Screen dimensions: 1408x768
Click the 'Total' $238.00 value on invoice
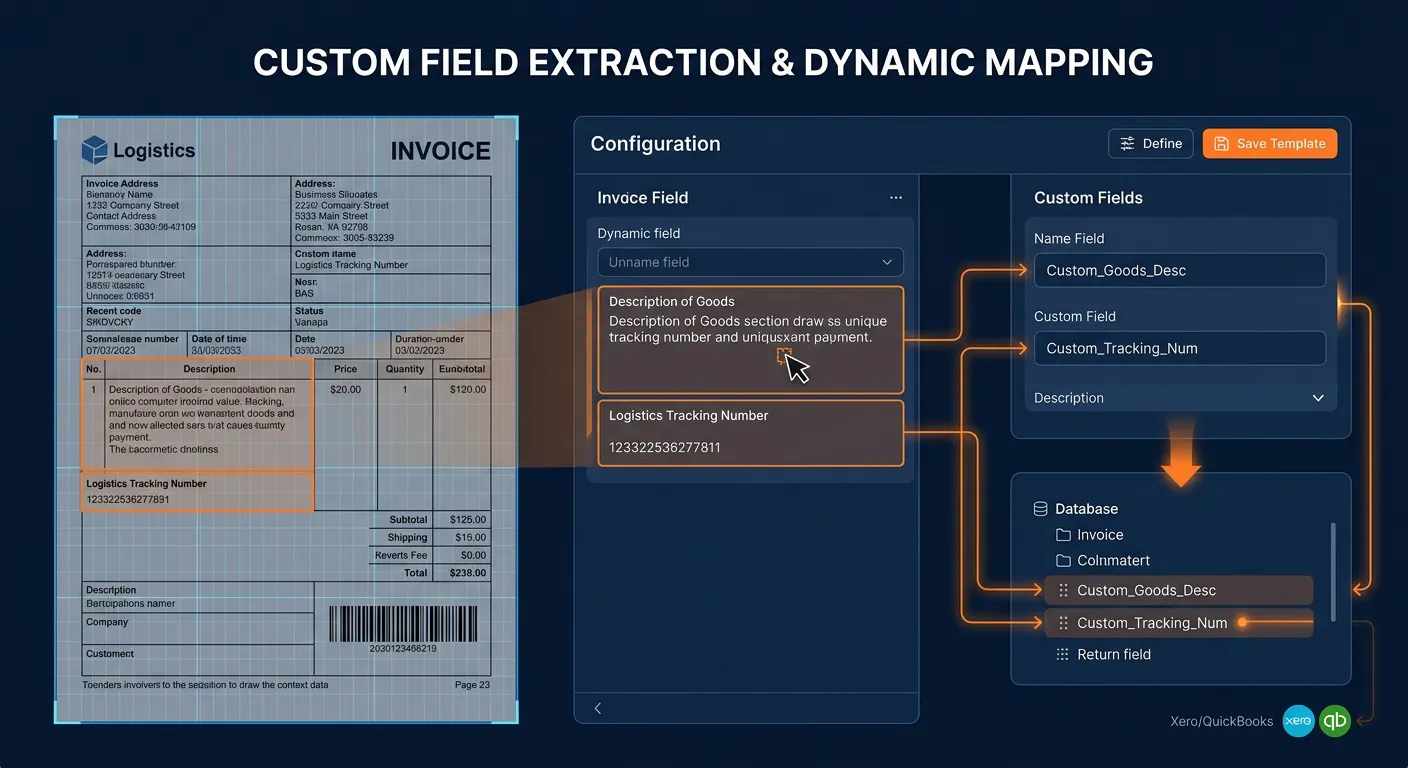coord(468,573)
